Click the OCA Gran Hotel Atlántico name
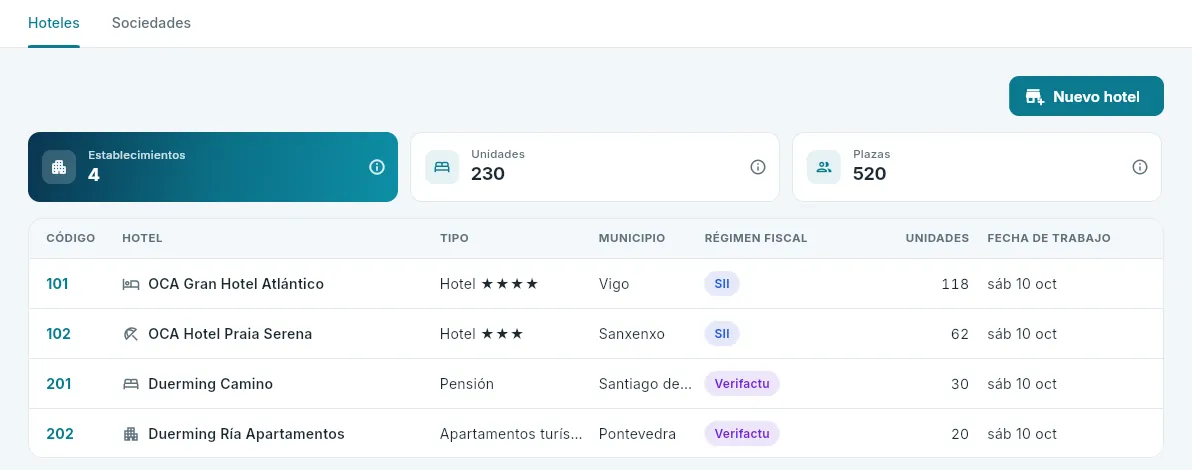This screenshot has height=470, width=1192. click(x=236, y=284)
